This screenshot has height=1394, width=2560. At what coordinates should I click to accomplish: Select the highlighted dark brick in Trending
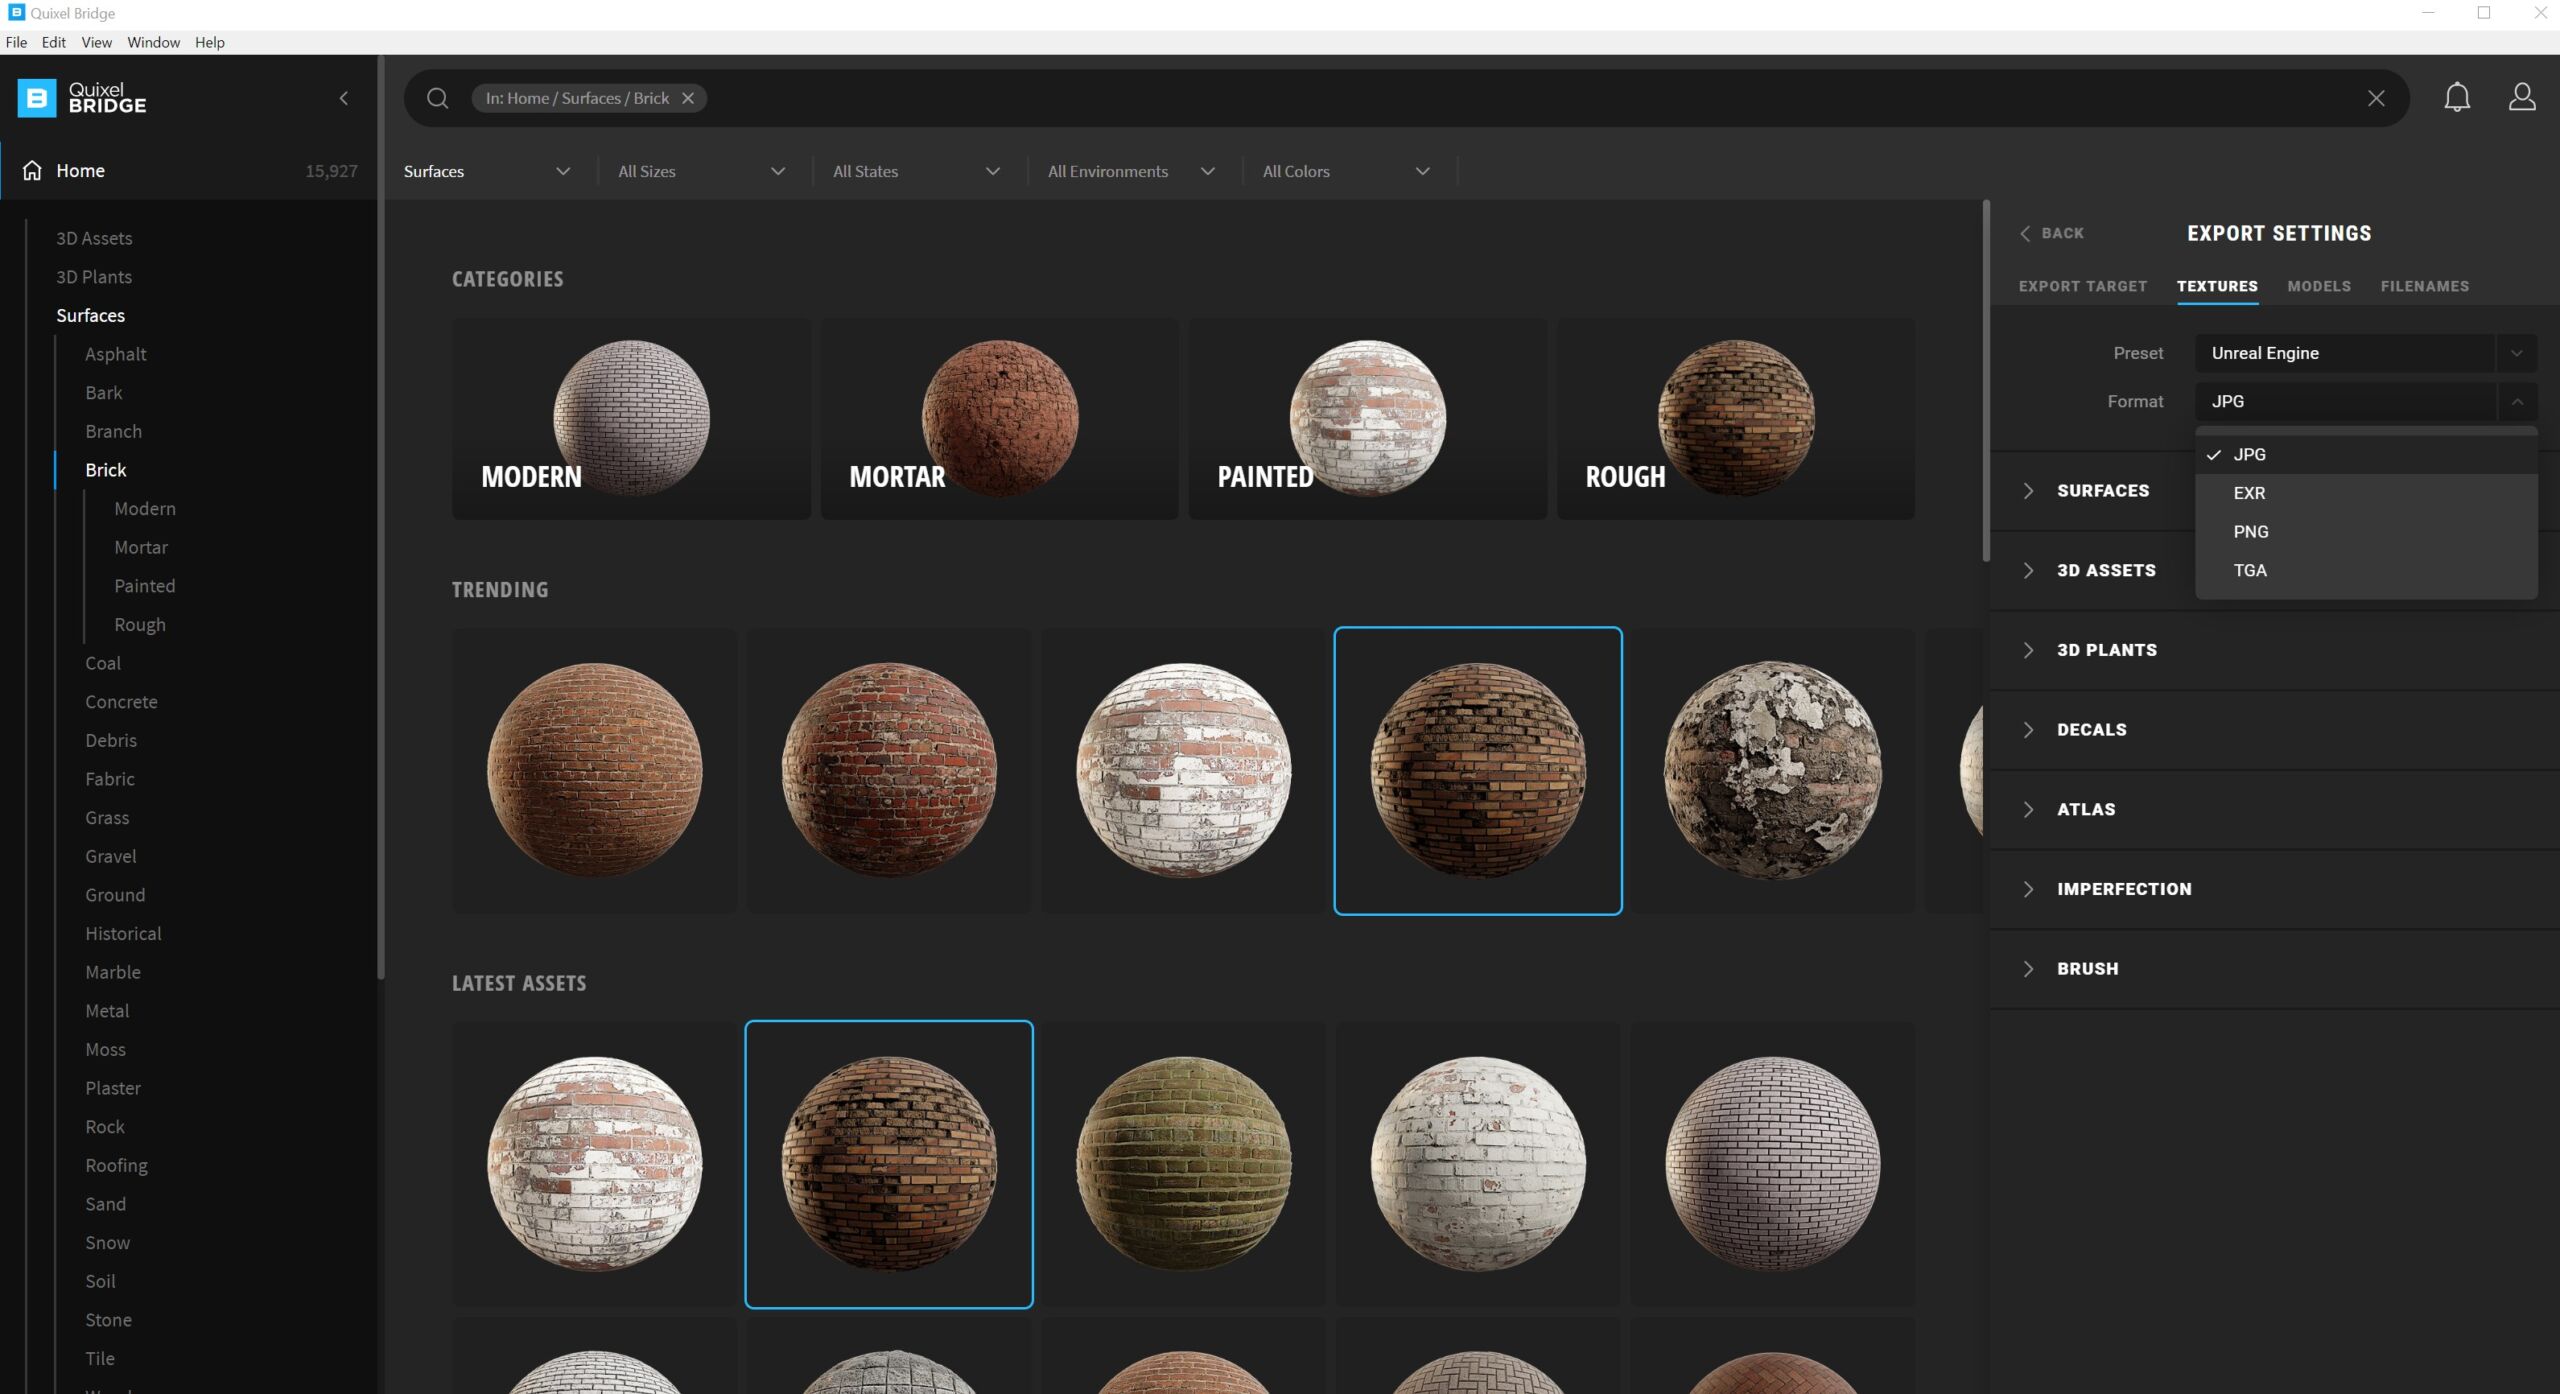(1478, 770)
